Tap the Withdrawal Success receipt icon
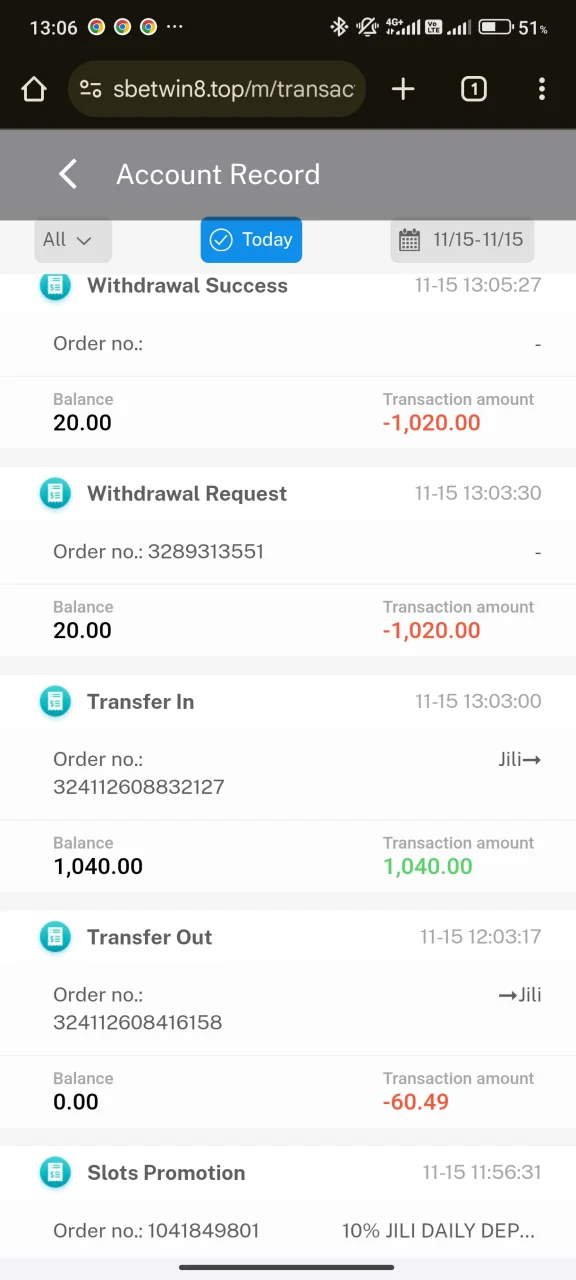576x1280 pixels. coord(55,286)
